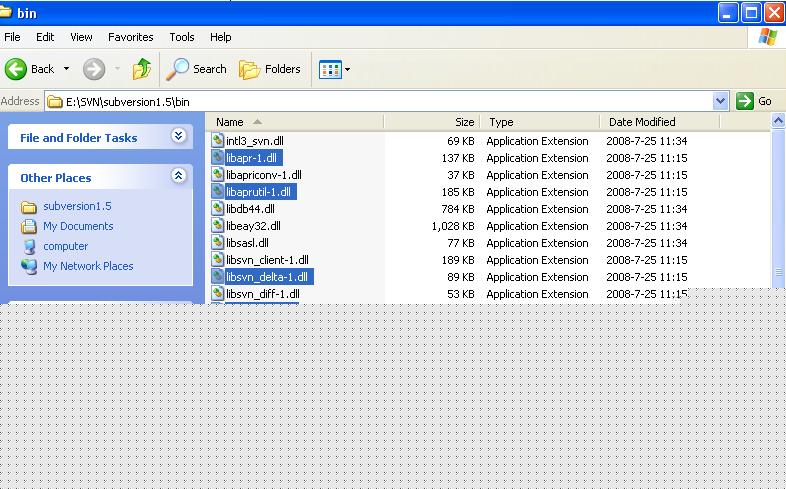Toggle the Folders pane
The width and height of the screenshot is (786, 489).
270,69
